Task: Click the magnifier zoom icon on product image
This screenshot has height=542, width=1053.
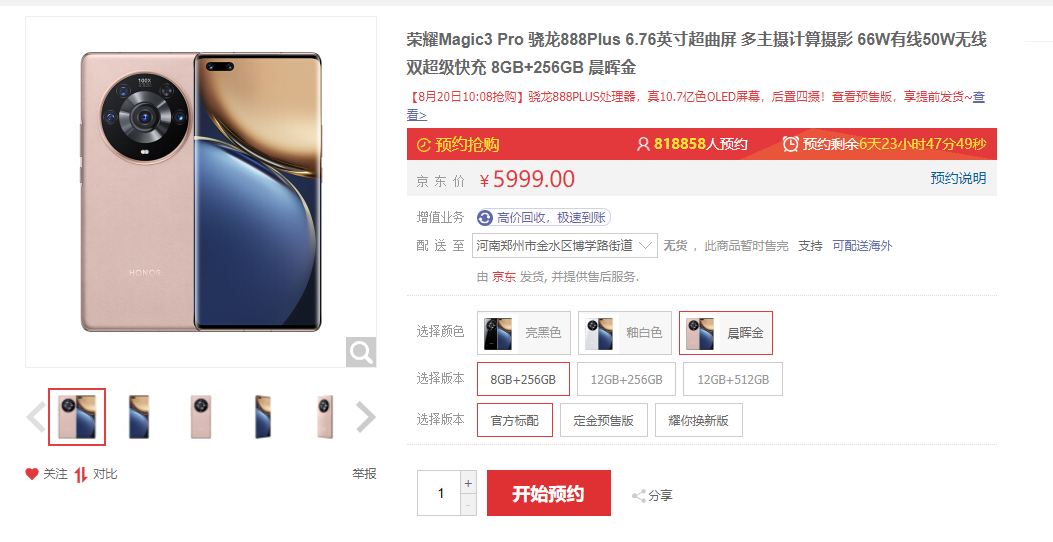Action: tap(361, 352)
